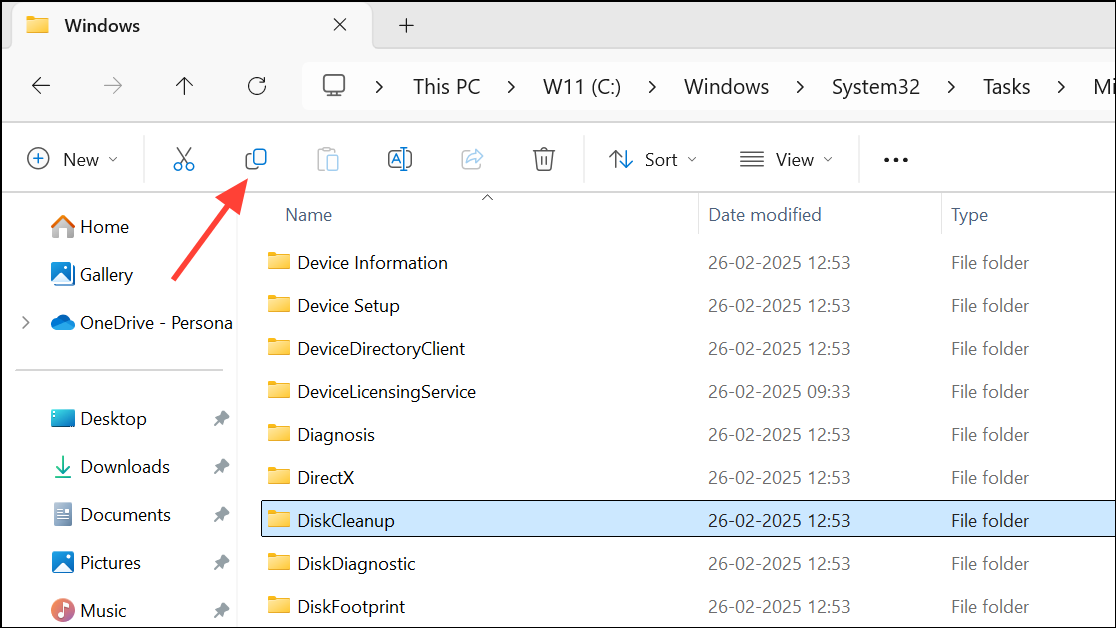Open the New item dropdown
Image resolution: width=1116 pixels, height=628 pixels.
(x=73, y=159)
